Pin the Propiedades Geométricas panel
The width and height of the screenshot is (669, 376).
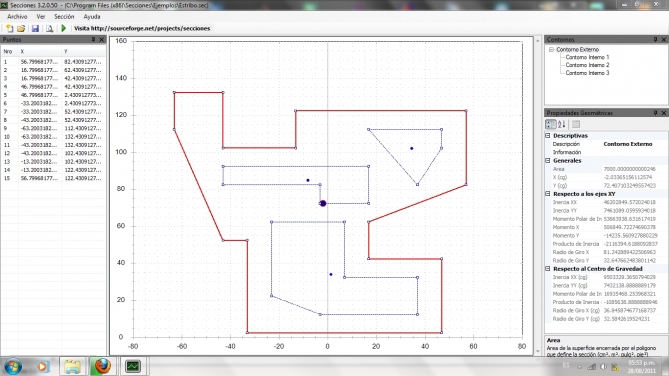click(x=655, y=113)
